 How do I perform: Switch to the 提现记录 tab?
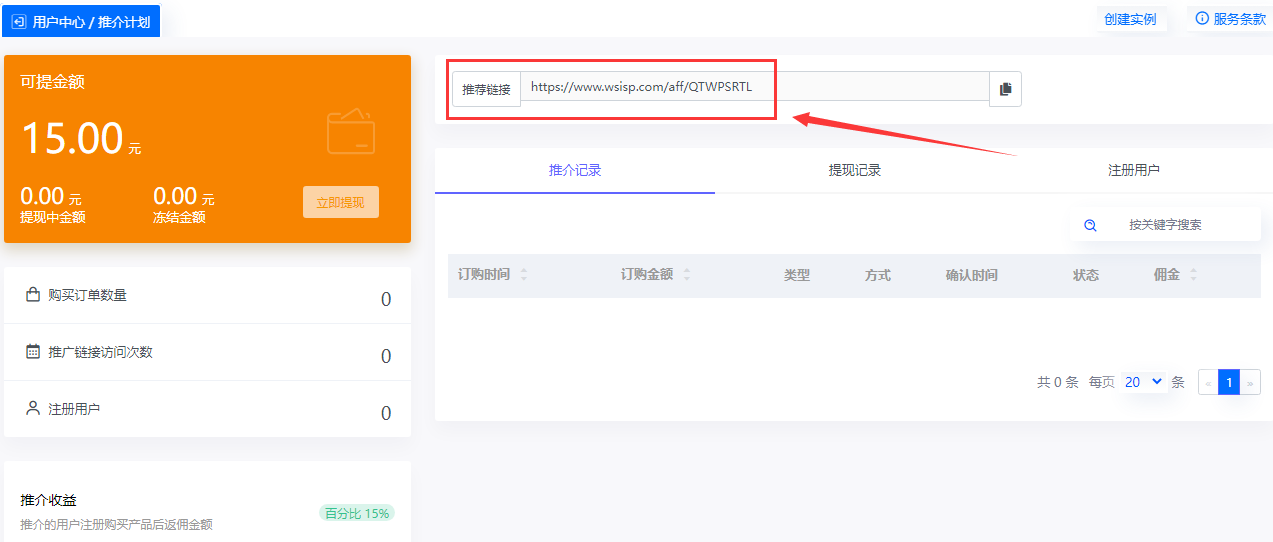855,170
